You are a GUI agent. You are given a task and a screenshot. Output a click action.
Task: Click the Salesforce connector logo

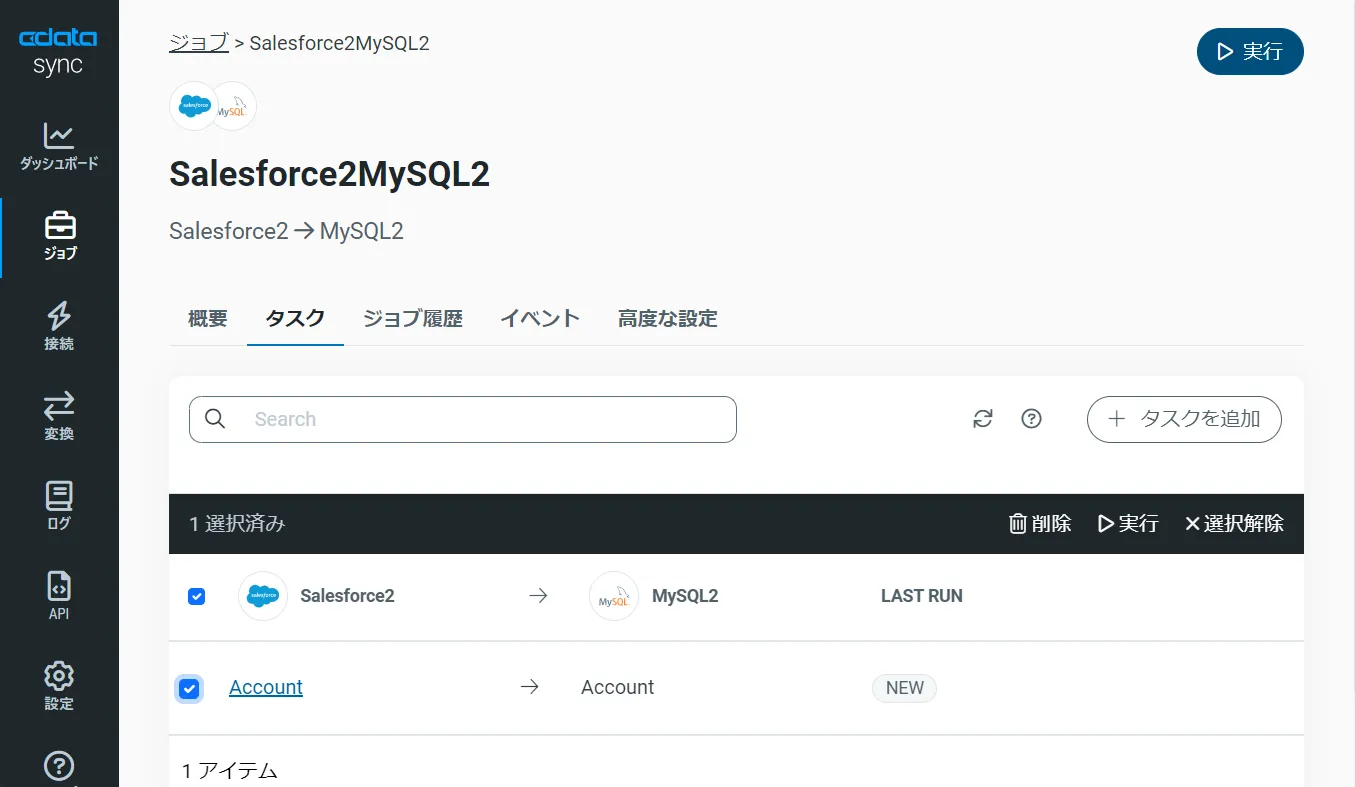193,105
